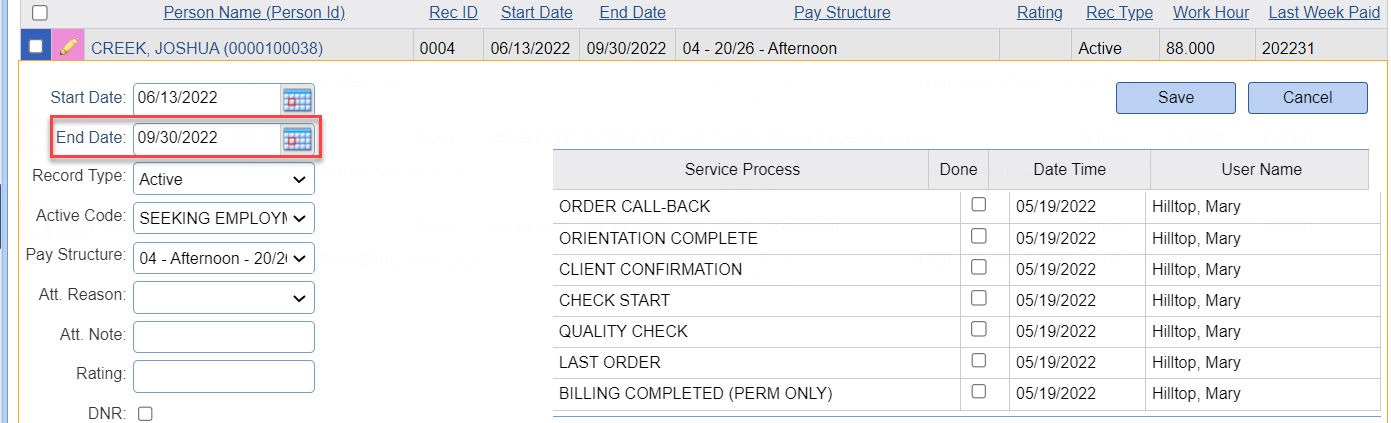This screenshot has height=423, width=1391.
Task: Sort by Person Name column header
Action: (254, 13)
